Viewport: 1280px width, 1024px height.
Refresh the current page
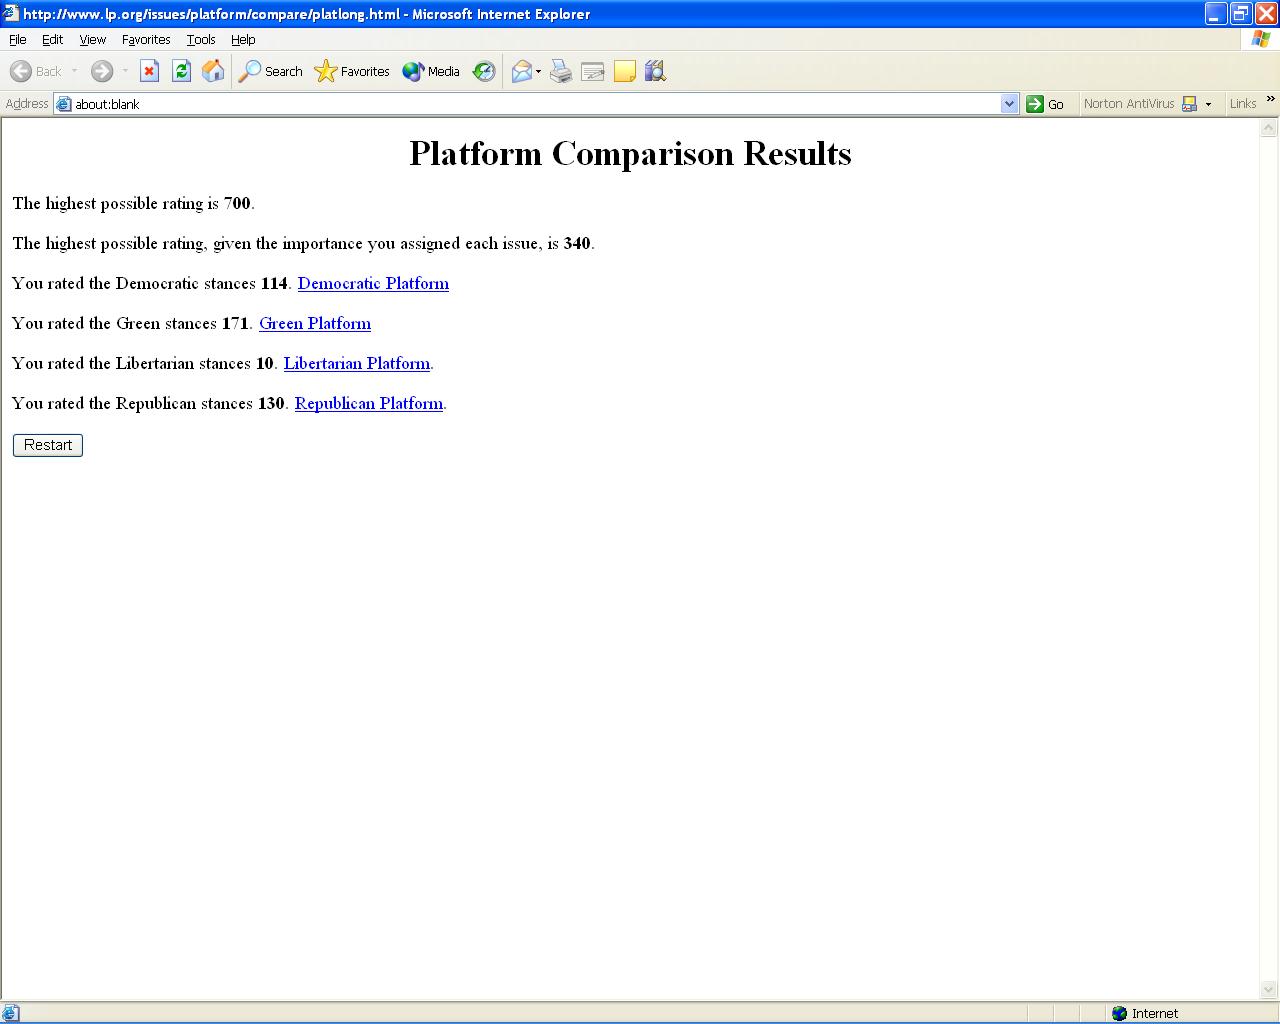(x=181, y=71)
